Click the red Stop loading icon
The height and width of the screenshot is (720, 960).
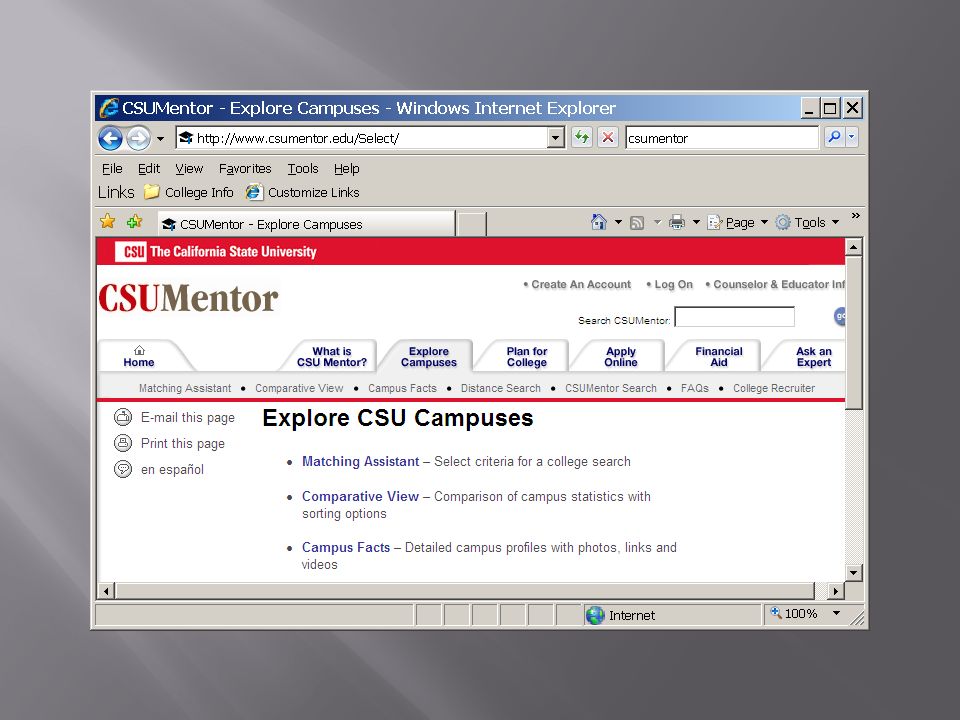[x=608, y=138]
